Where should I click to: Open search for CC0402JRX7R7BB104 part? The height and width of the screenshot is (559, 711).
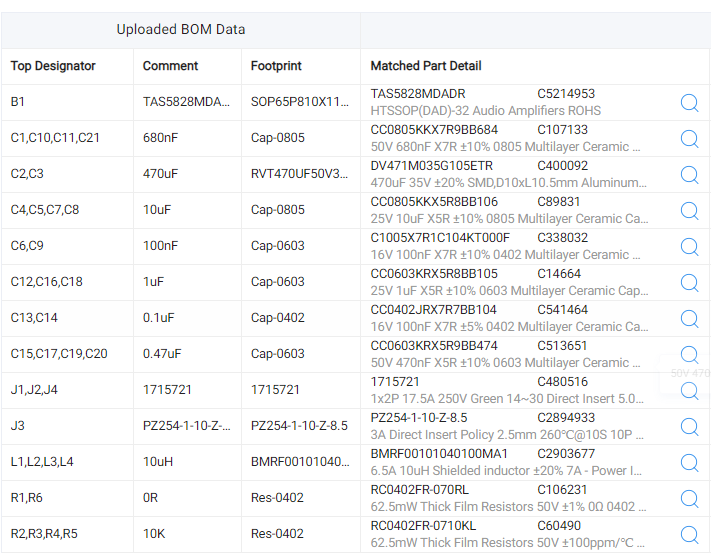click(689, 319)
